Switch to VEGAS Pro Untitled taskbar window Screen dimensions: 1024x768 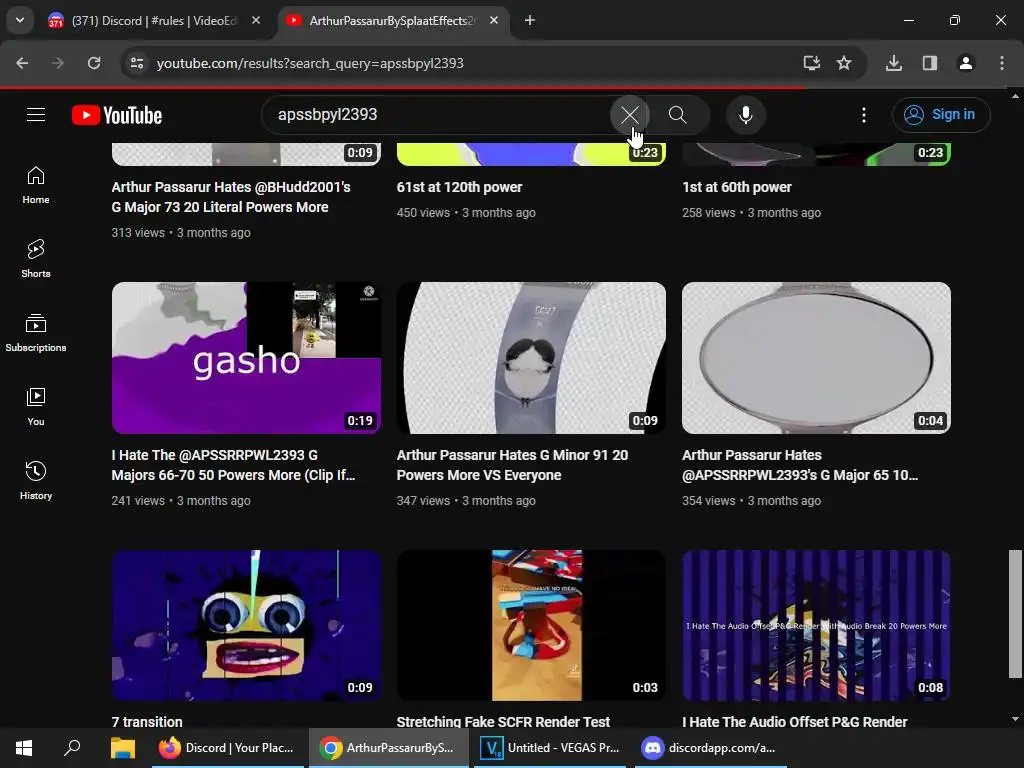pos(549,748)
